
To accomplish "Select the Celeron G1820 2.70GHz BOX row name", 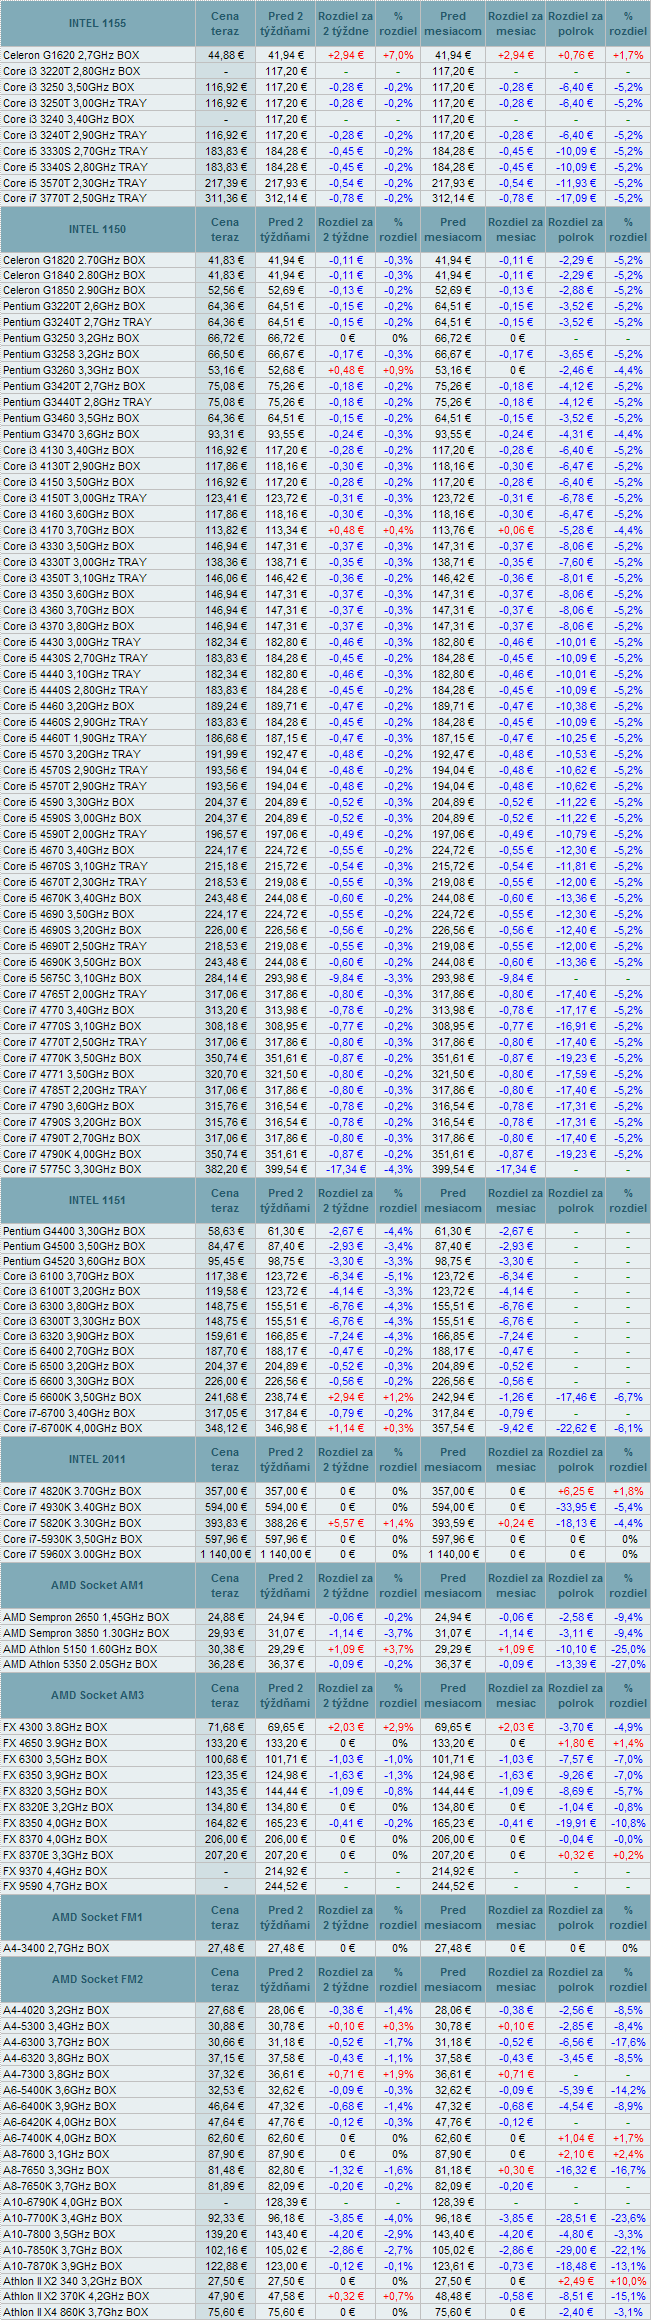I will (x=74, y=259).
